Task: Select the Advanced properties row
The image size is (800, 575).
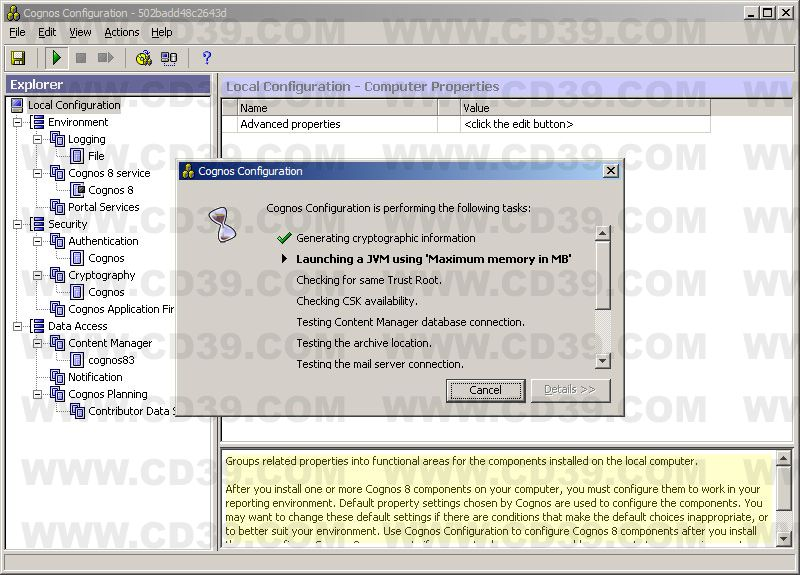Action: 466,124
